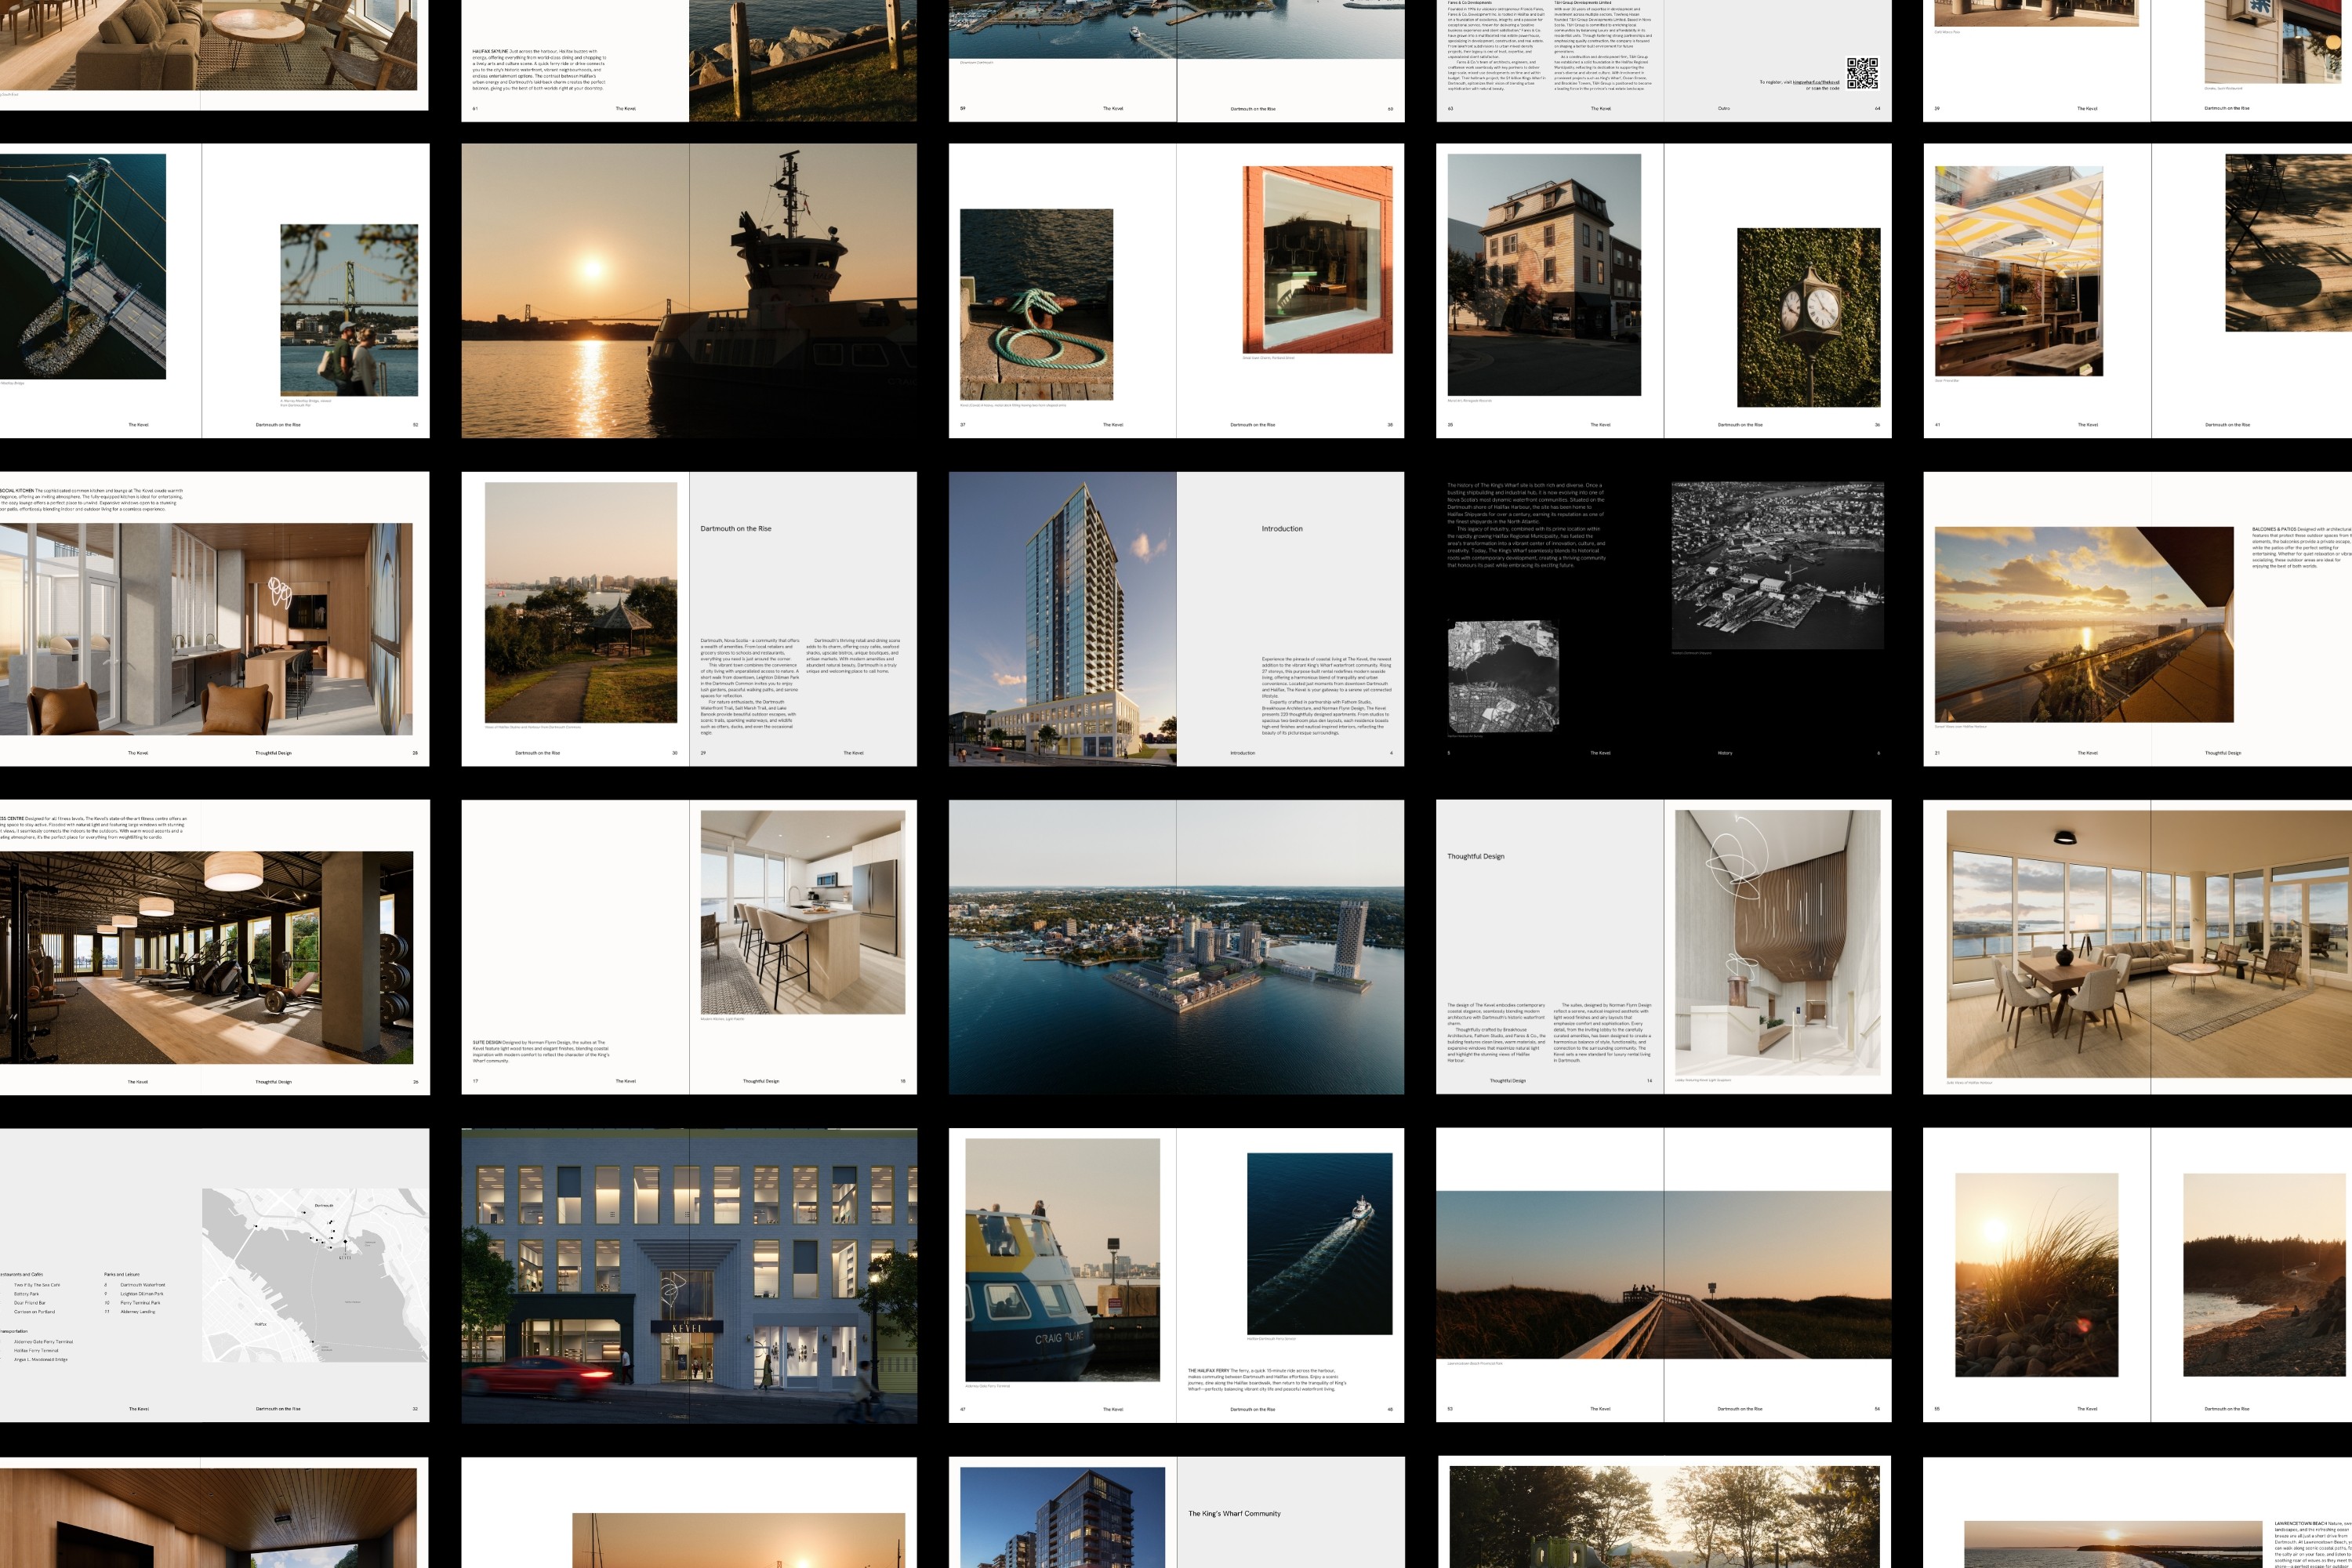Open the coiled green rope photo
Image resolution: width=2352 pixels, height=1568 pixels.
(1036, 304)
